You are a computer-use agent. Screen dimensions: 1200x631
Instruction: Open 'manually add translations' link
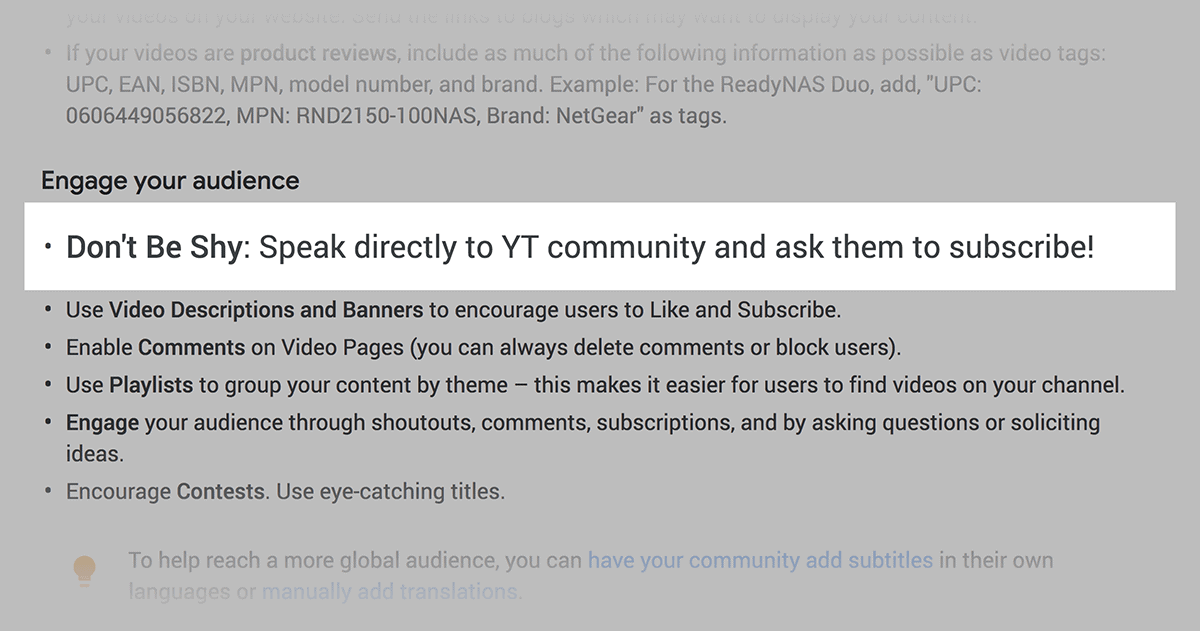click(390, 592)
